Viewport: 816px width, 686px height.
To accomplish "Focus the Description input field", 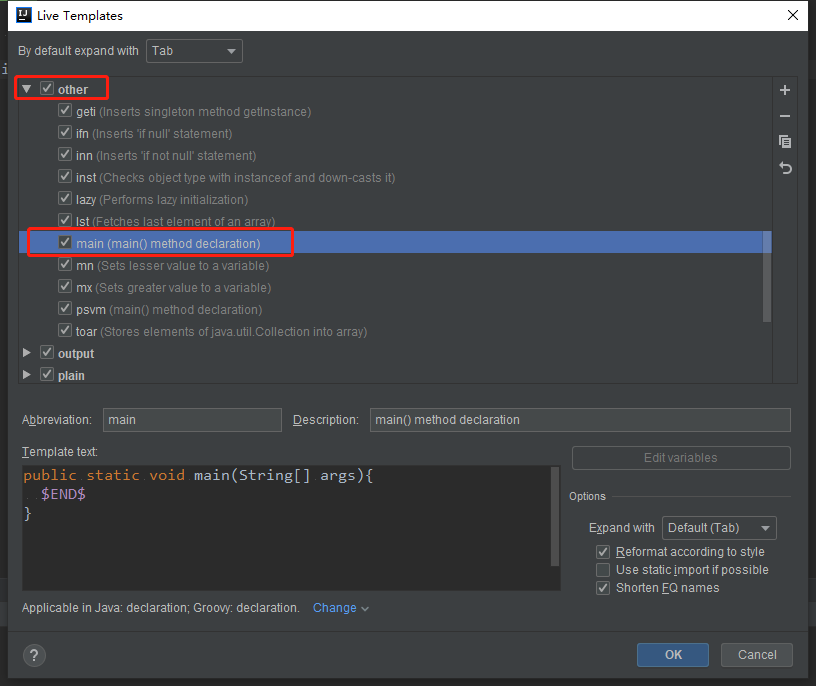I will pyautogui.click(x=580, y=420).
